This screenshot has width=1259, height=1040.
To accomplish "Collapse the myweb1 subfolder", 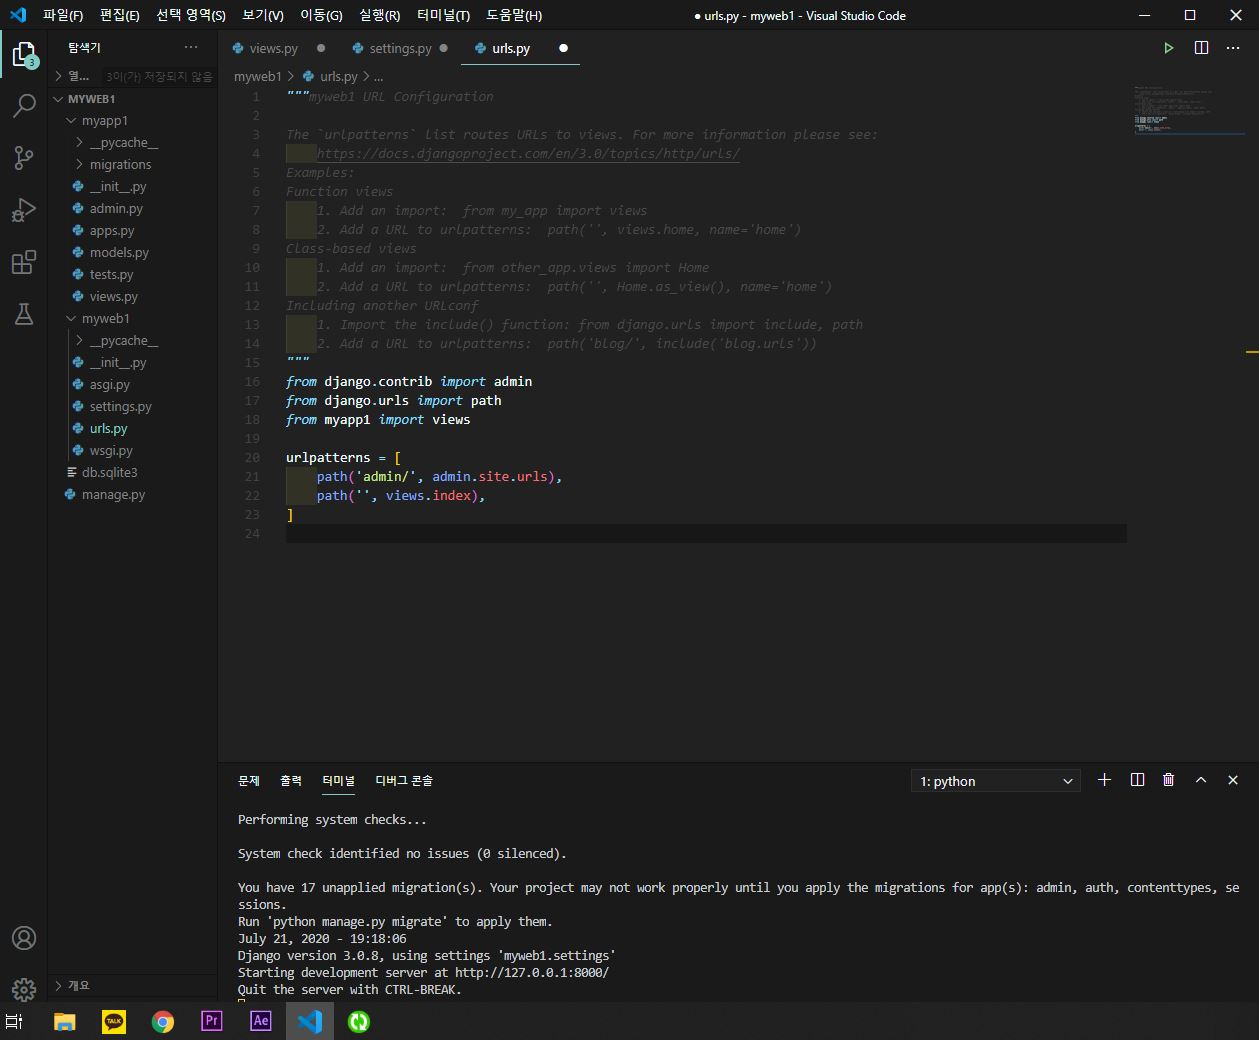I will (132, 319).
